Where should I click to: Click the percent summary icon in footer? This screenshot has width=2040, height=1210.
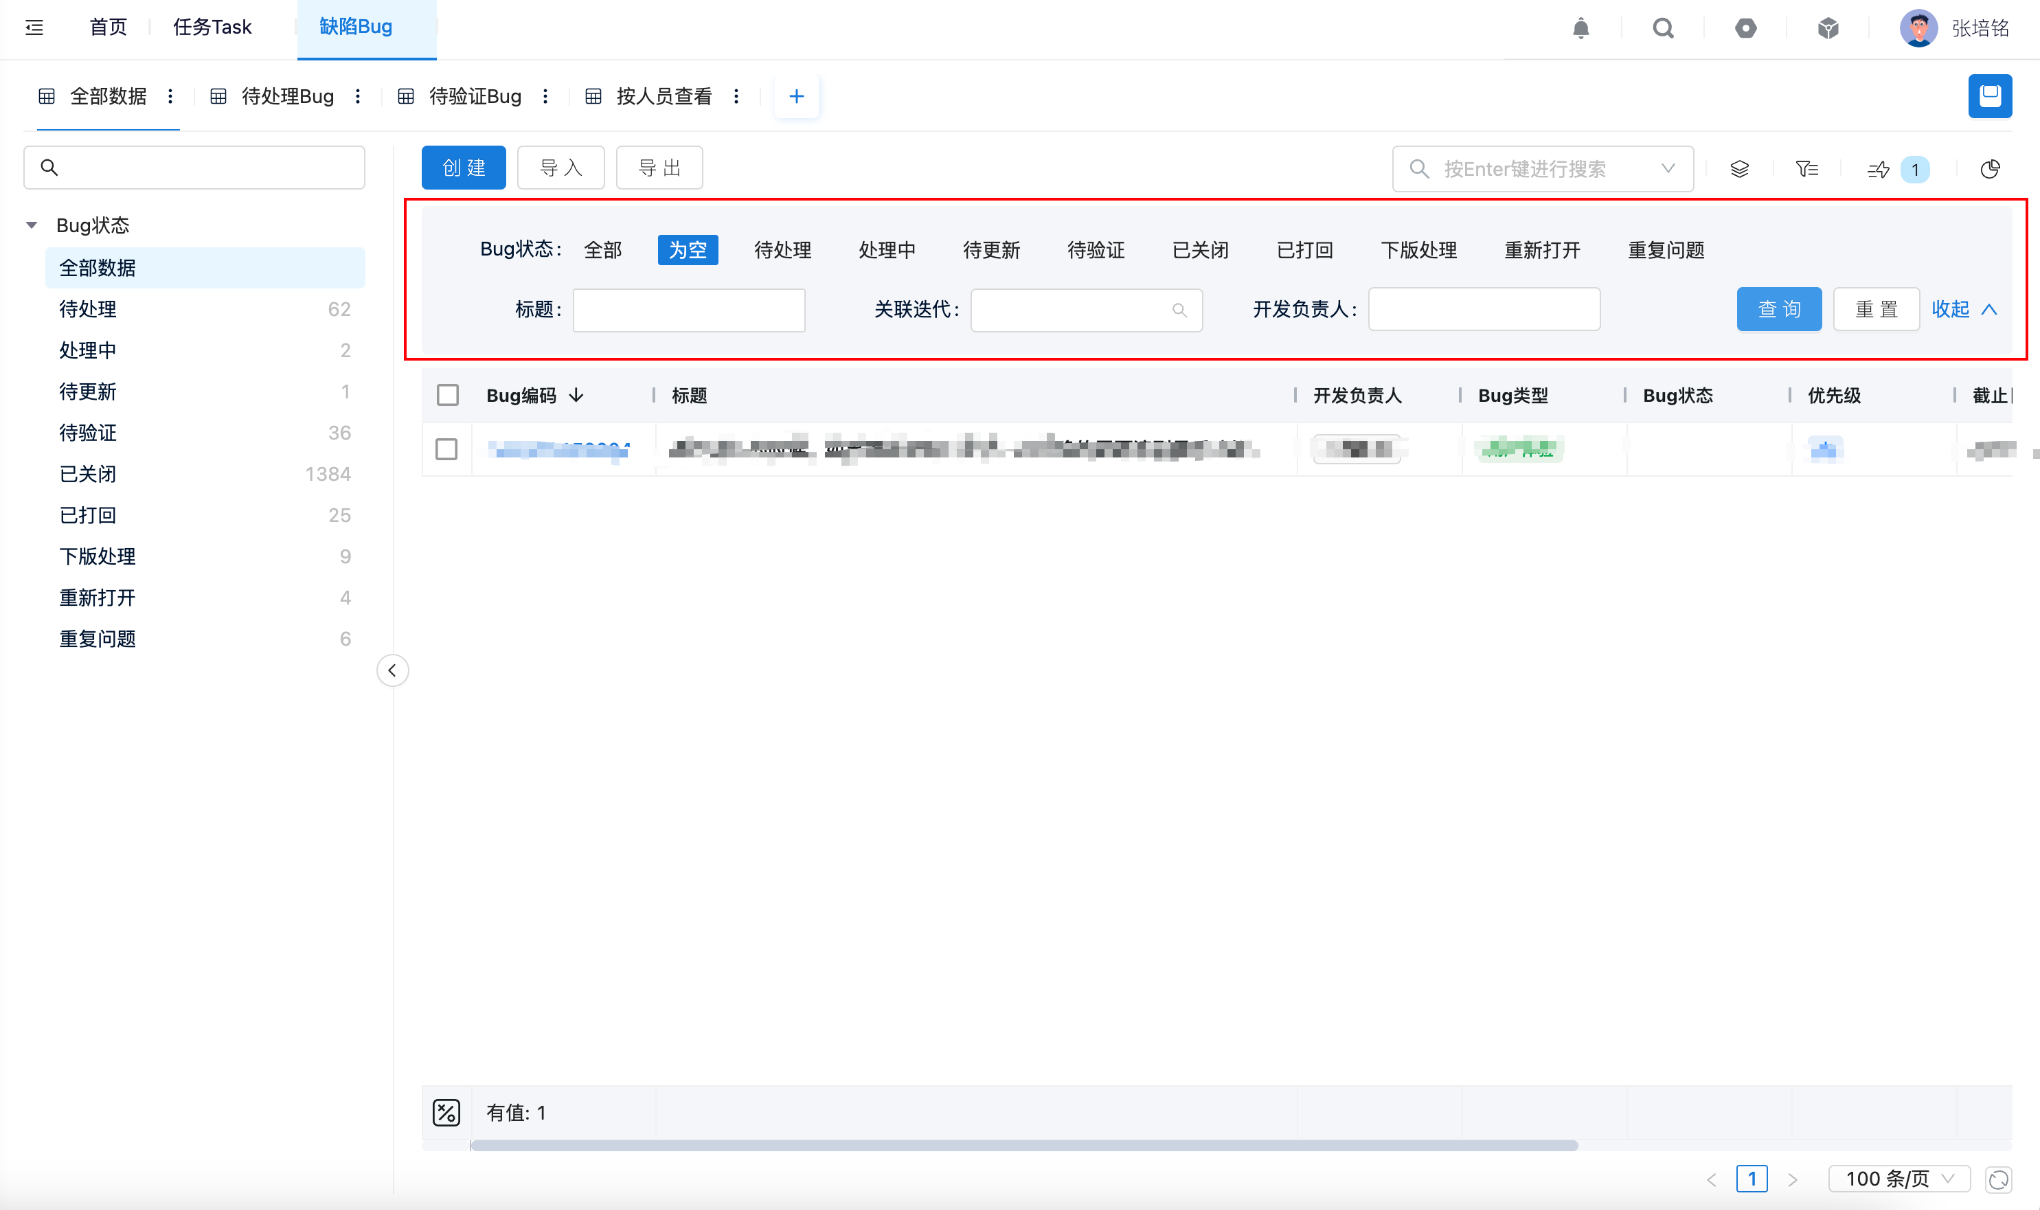(x=446, y=1112)
